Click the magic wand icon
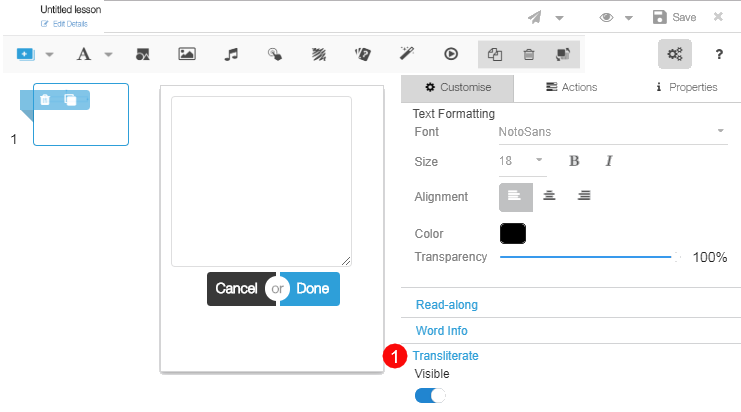Screen dimensions: 741x412 pyautogui.click(x=407, y=54)
